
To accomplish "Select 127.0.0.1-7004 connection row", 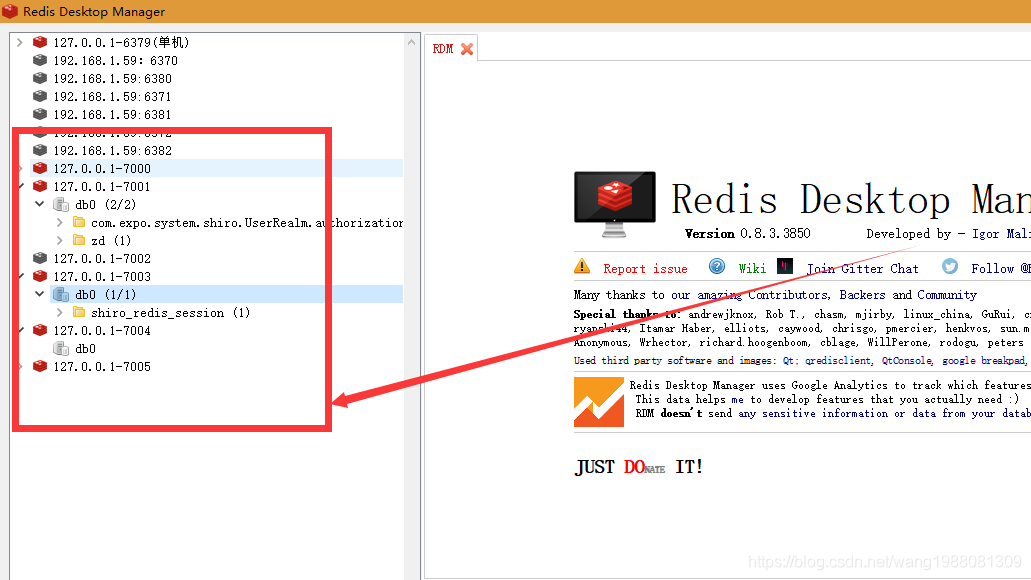I will 102,330.
